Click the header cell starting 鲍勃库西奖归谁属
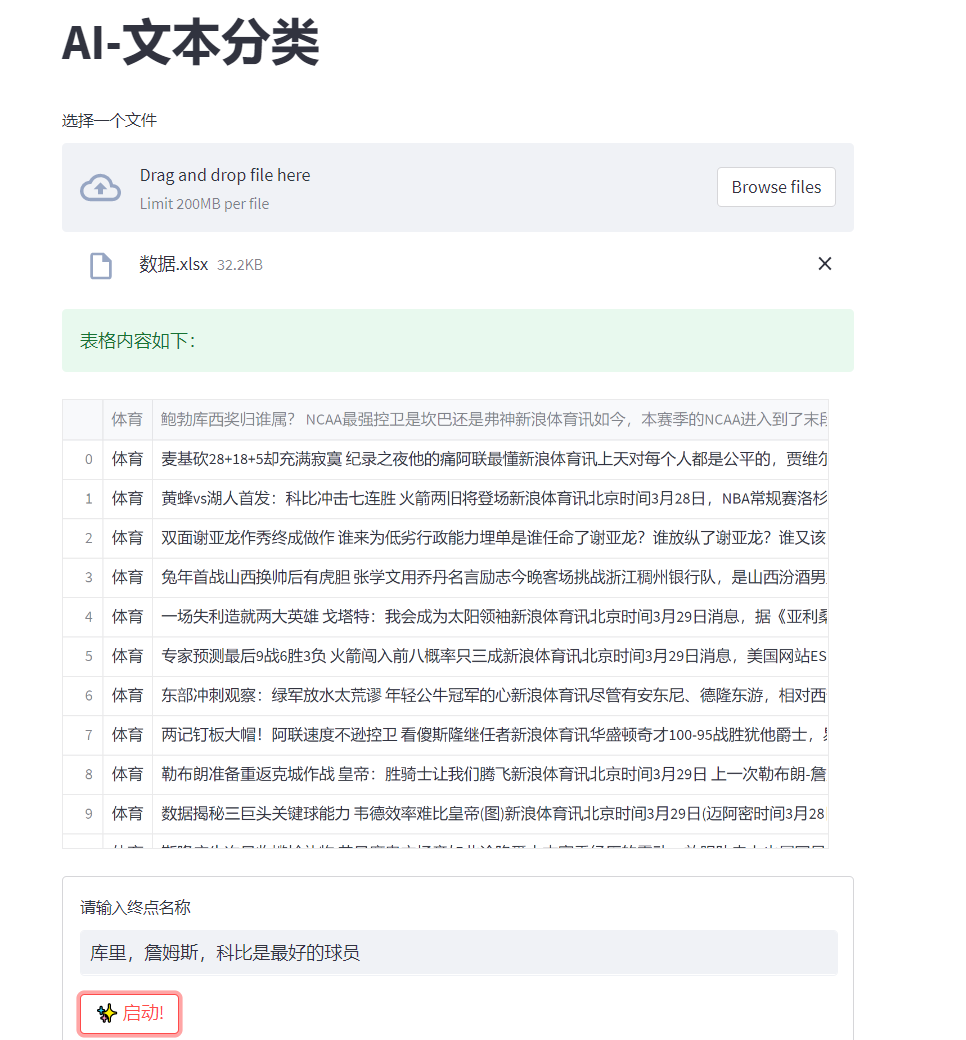Image resolution: width=966 pixels, height=1040 pixels. (490, 419)
